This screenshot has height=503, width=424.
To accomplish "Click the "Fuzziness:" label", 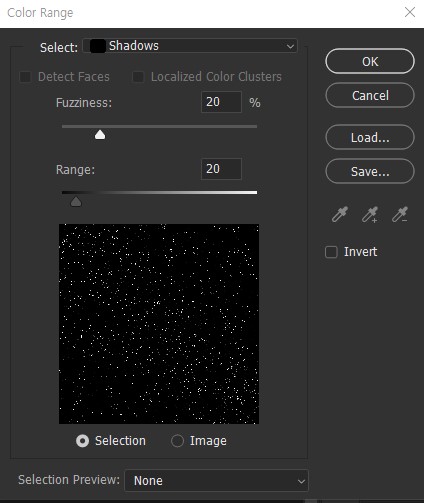I will tap(84, 103).
